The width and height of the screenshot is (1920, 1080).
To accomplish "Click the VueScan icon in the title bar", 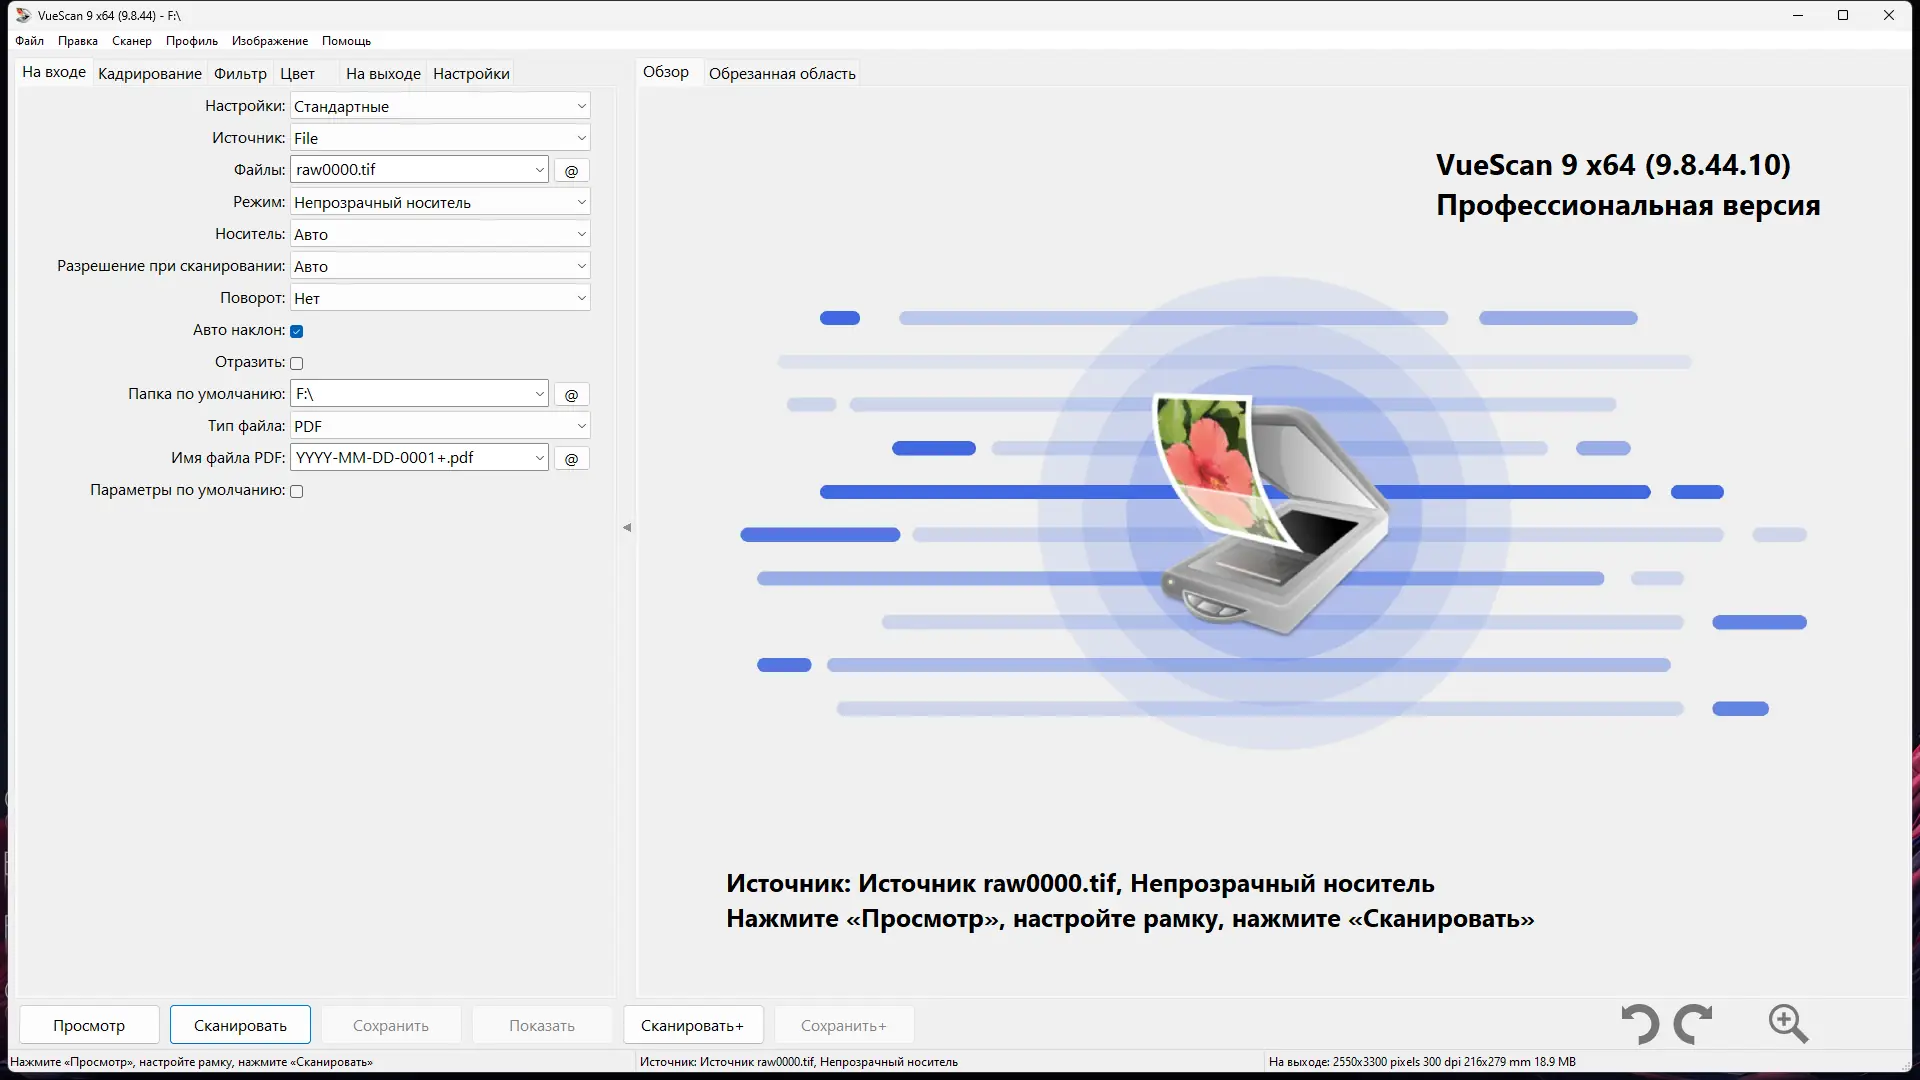I will tap(23, 15).
